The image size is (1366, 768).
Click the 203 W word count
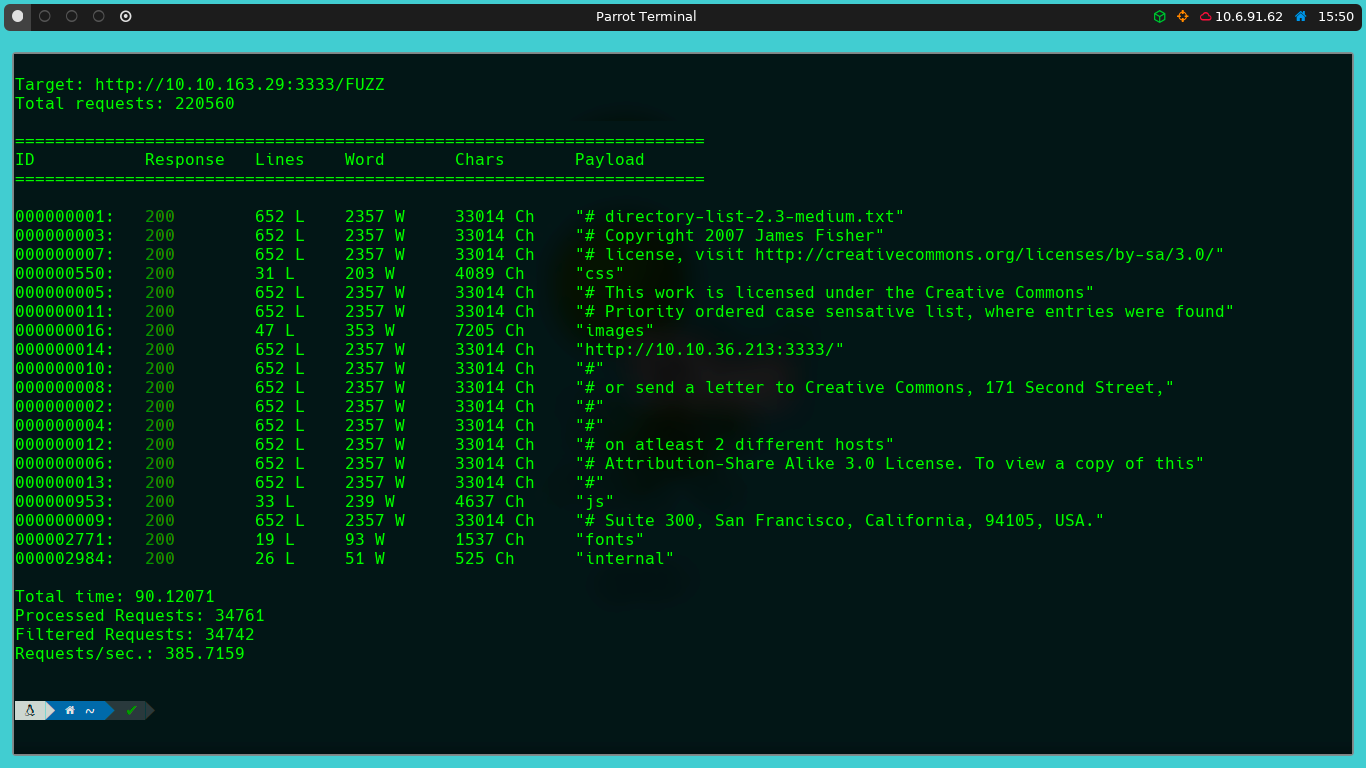(370, 274)
